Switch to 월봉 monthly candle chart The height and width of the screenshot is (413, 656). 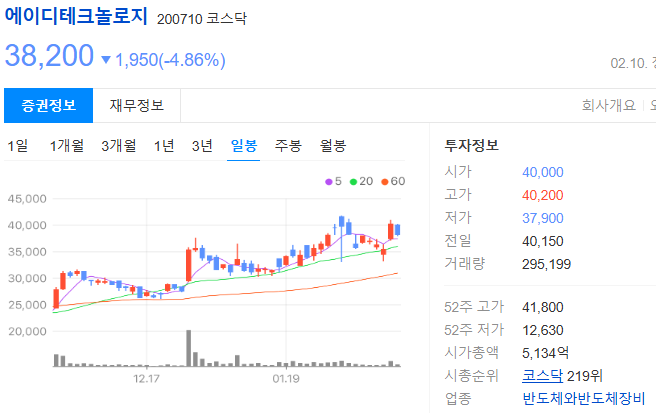pos(333,146)
